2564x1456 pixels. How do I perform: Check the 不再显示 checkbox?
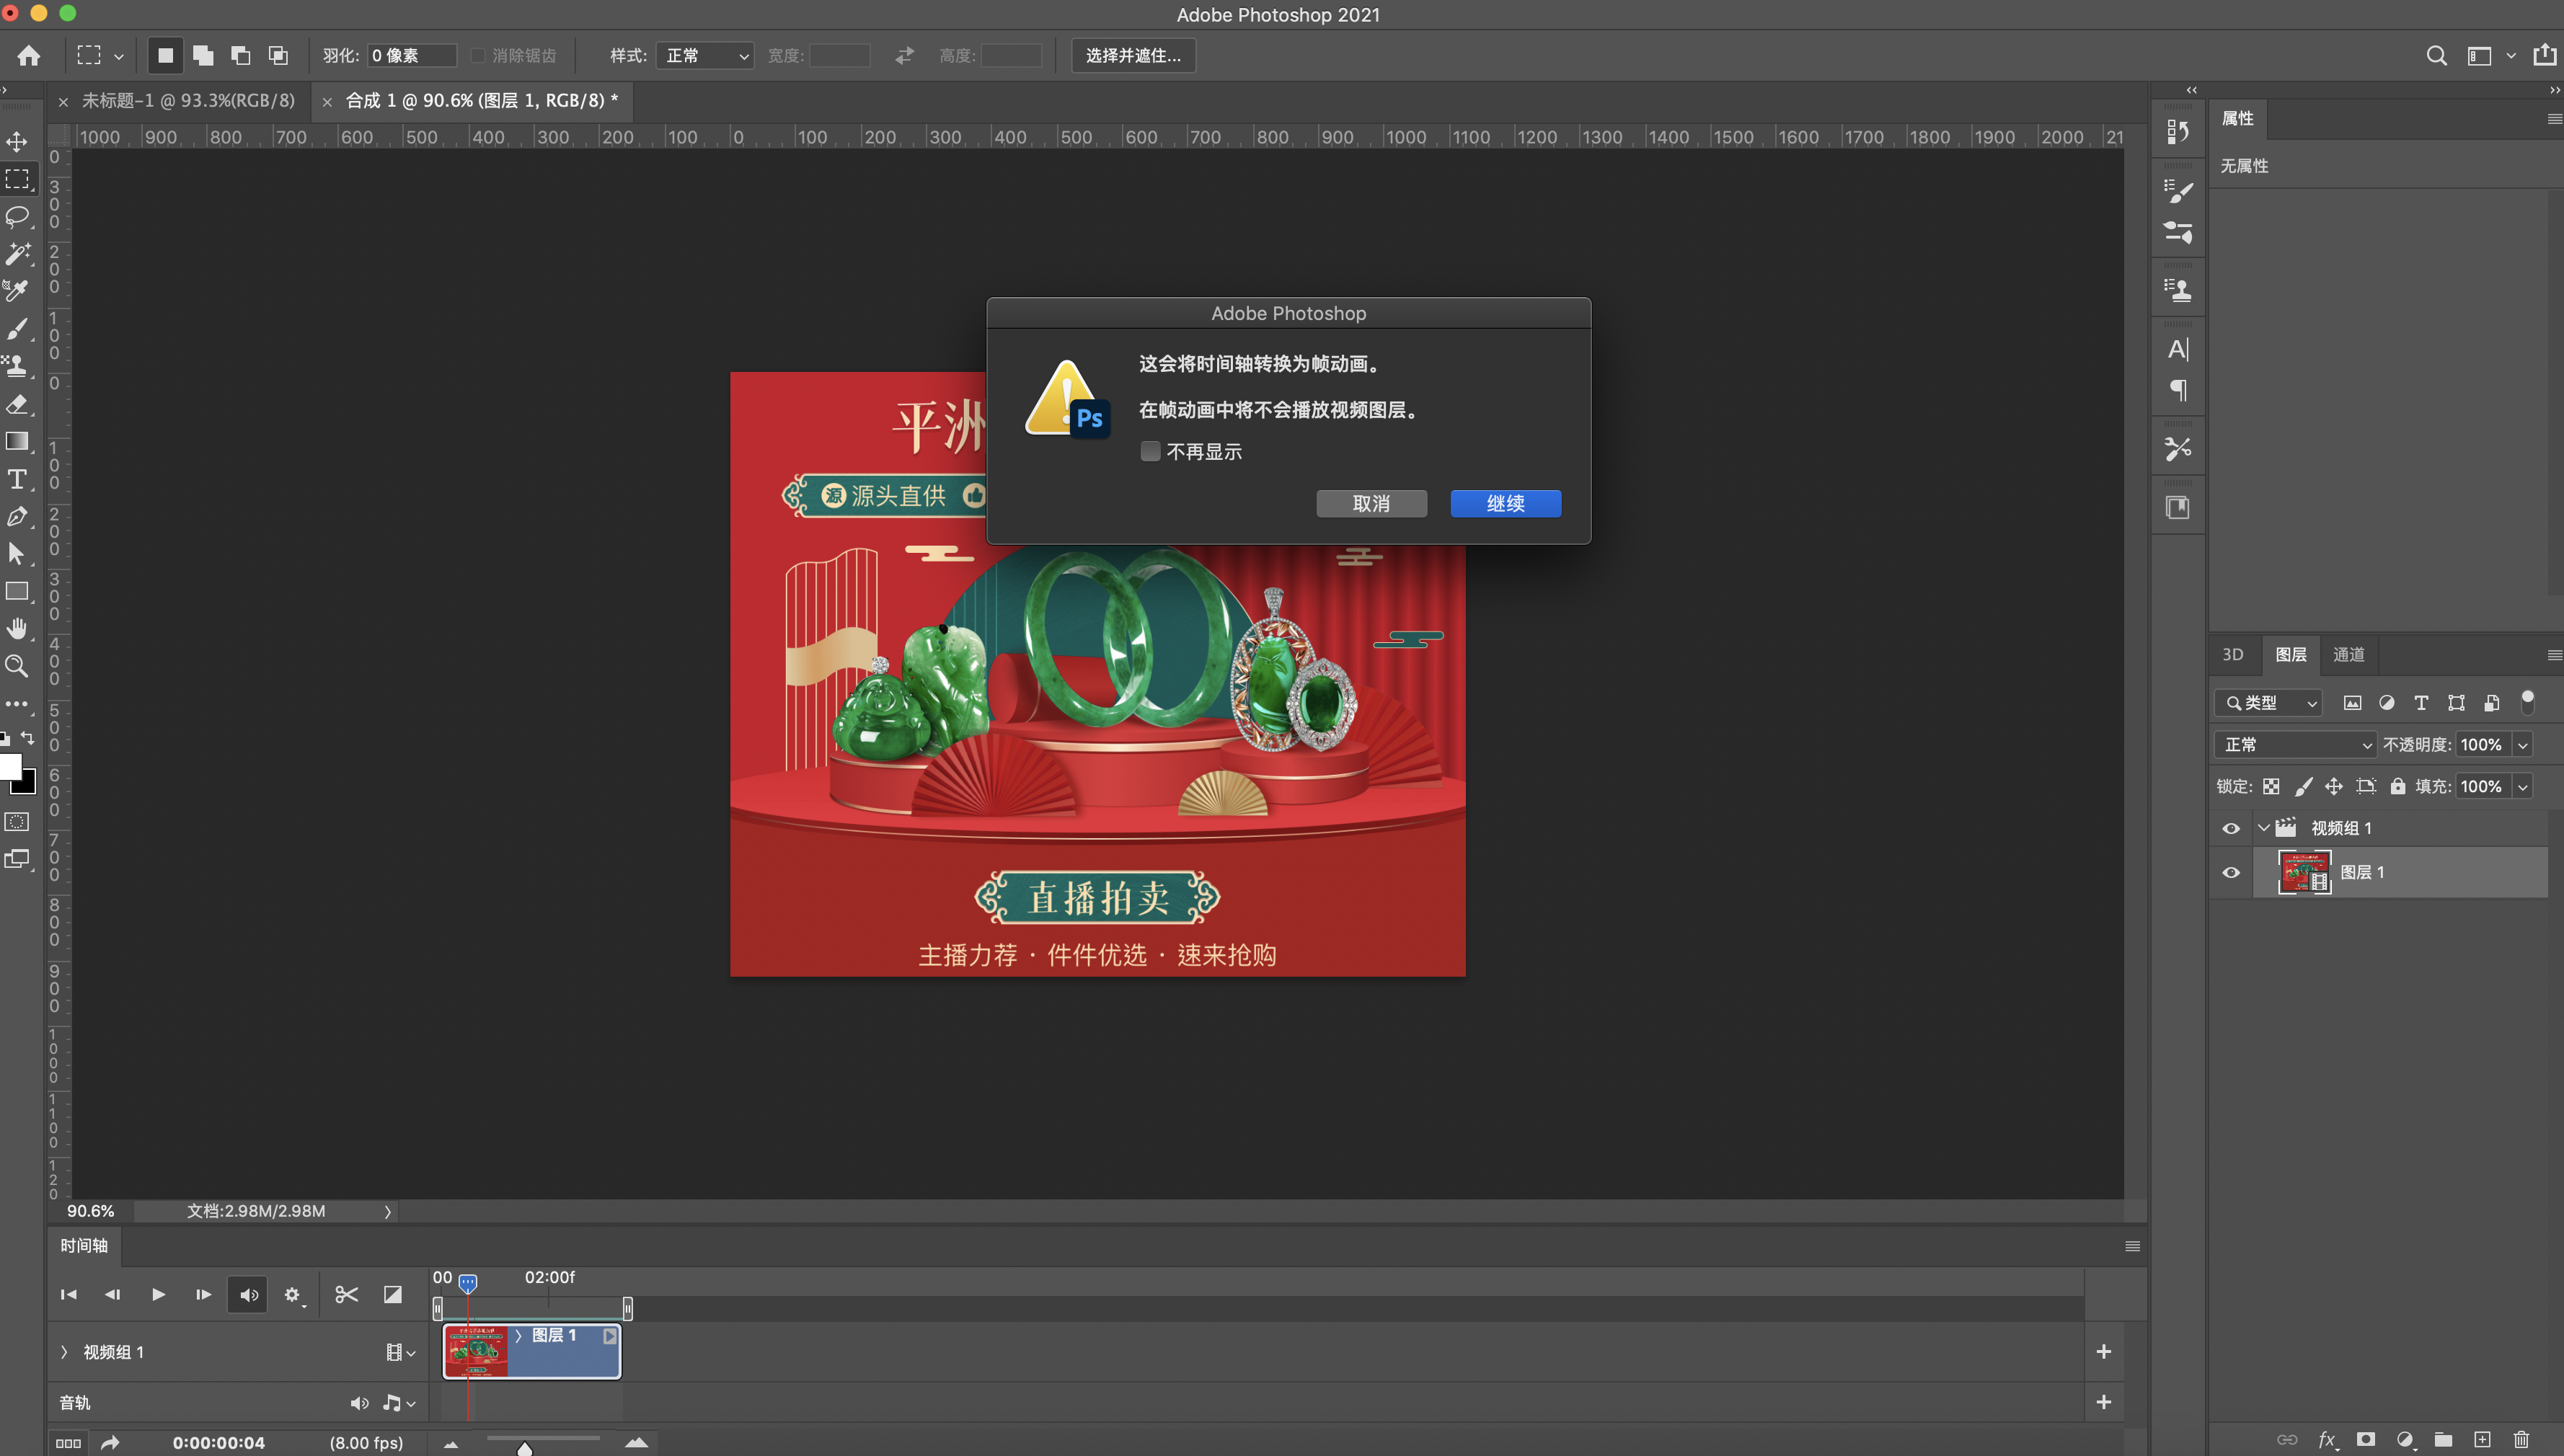(1150, 451)
